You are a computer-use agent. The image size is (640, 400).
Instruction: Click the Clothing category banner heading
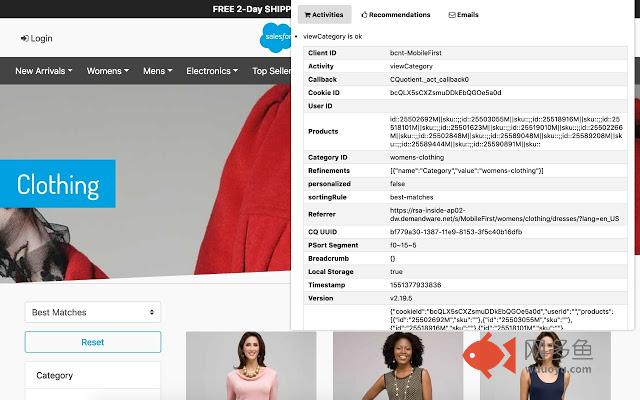(x=58, y=184)
